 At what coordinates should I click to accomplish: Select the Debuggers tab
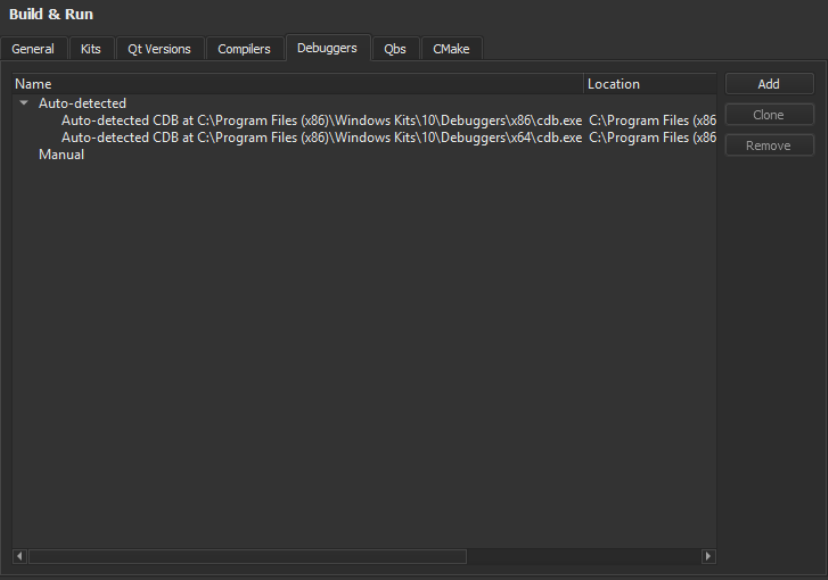point(327,48)
